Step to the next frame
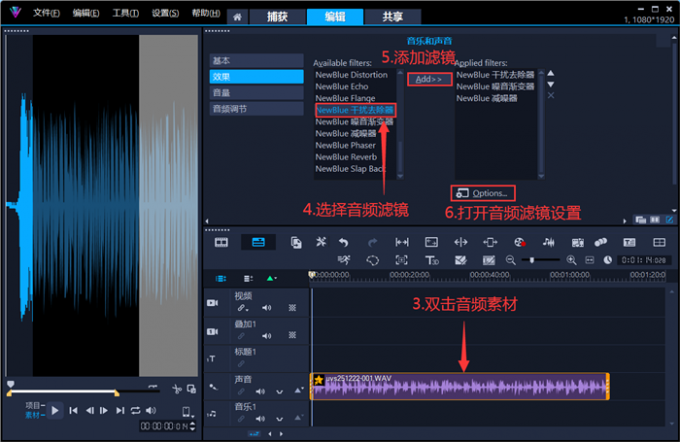Viewport: 680px width, 442px height. 104,410
